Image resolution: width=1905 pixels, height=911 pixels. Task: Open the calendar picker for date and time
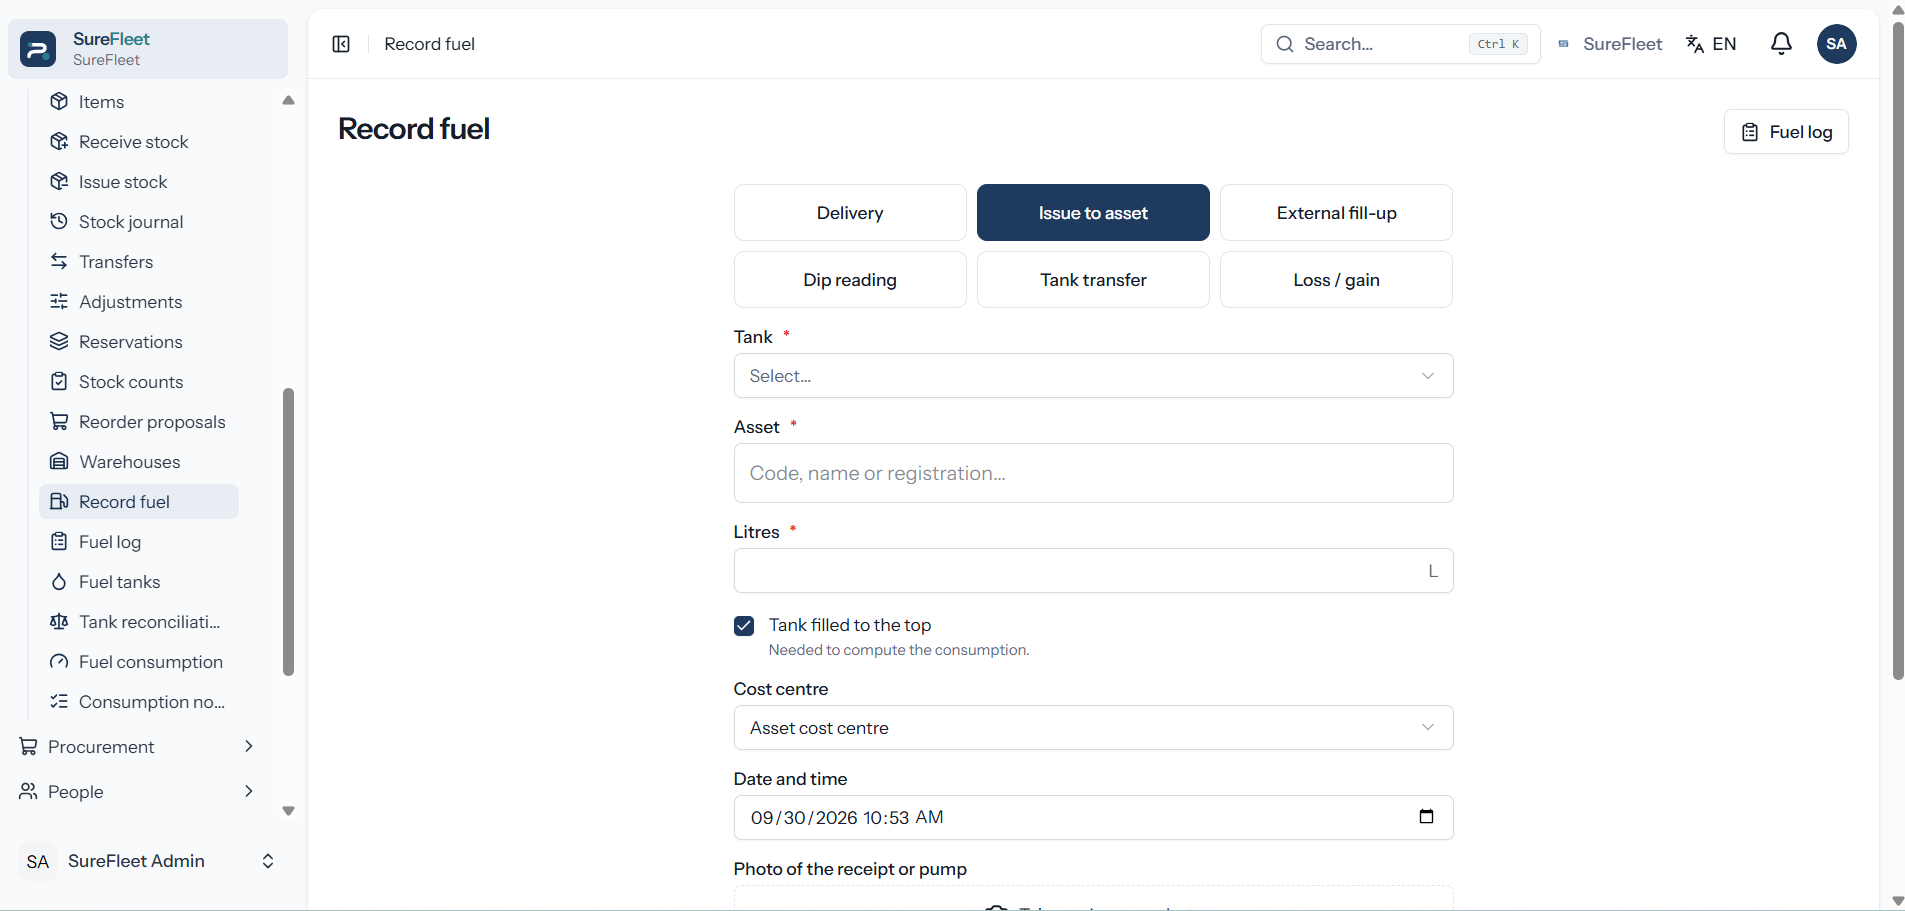click(x=1426, y=817)
